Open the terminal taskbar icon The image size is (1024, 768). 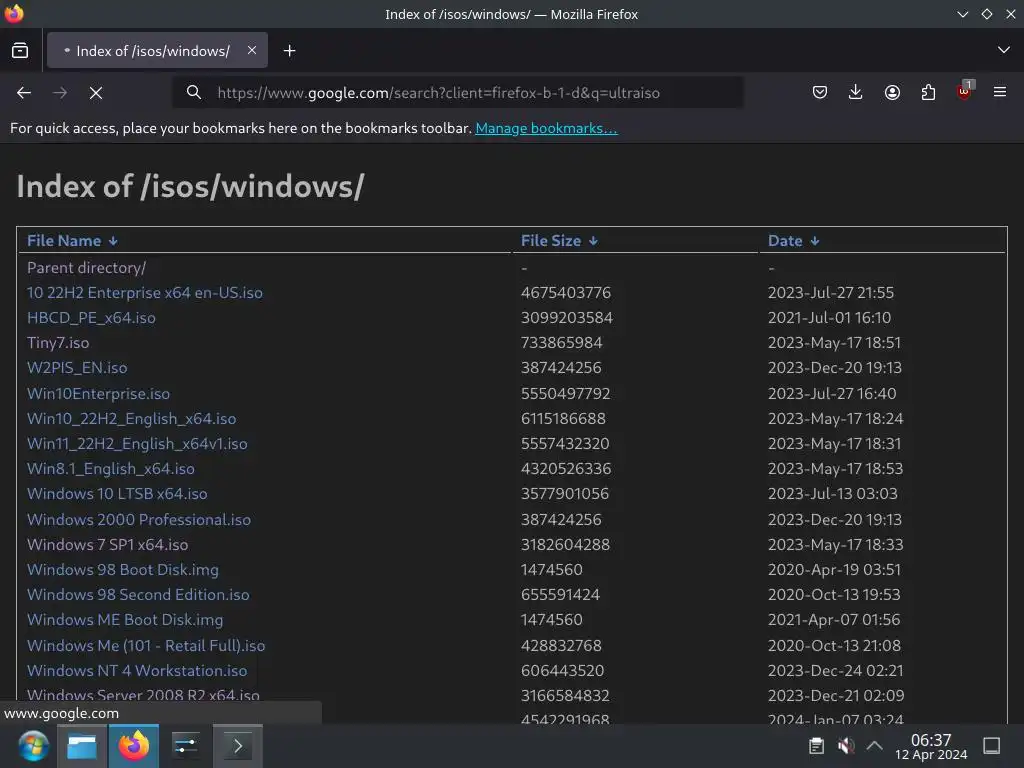[x=238, y=746]
